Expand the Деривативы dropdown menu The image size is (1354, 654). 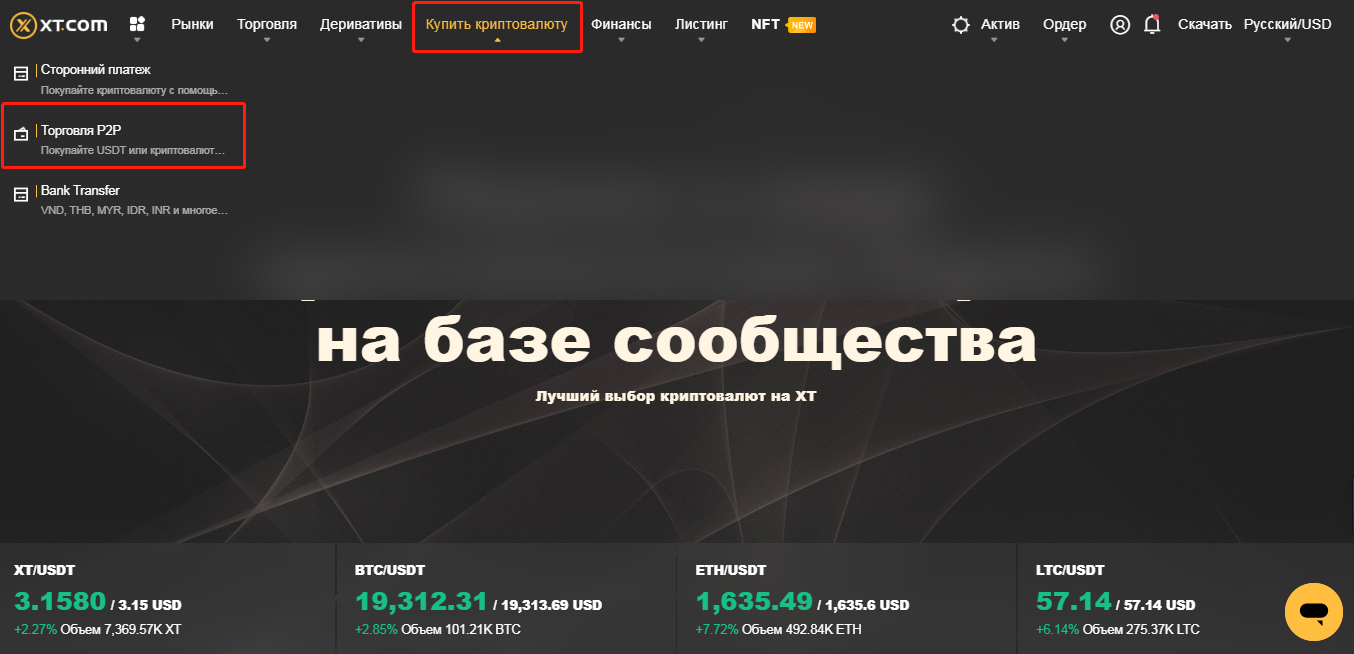point(360,25)
